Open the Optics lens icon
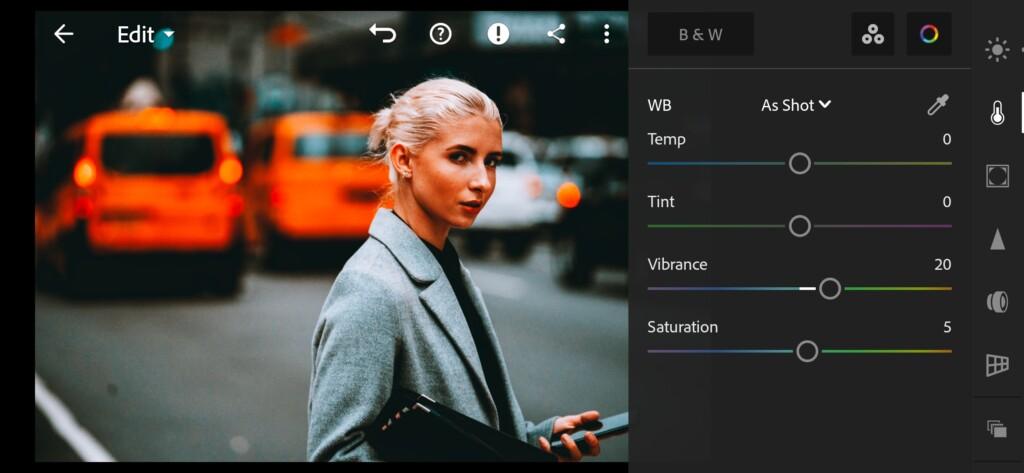 pos(997,302)
